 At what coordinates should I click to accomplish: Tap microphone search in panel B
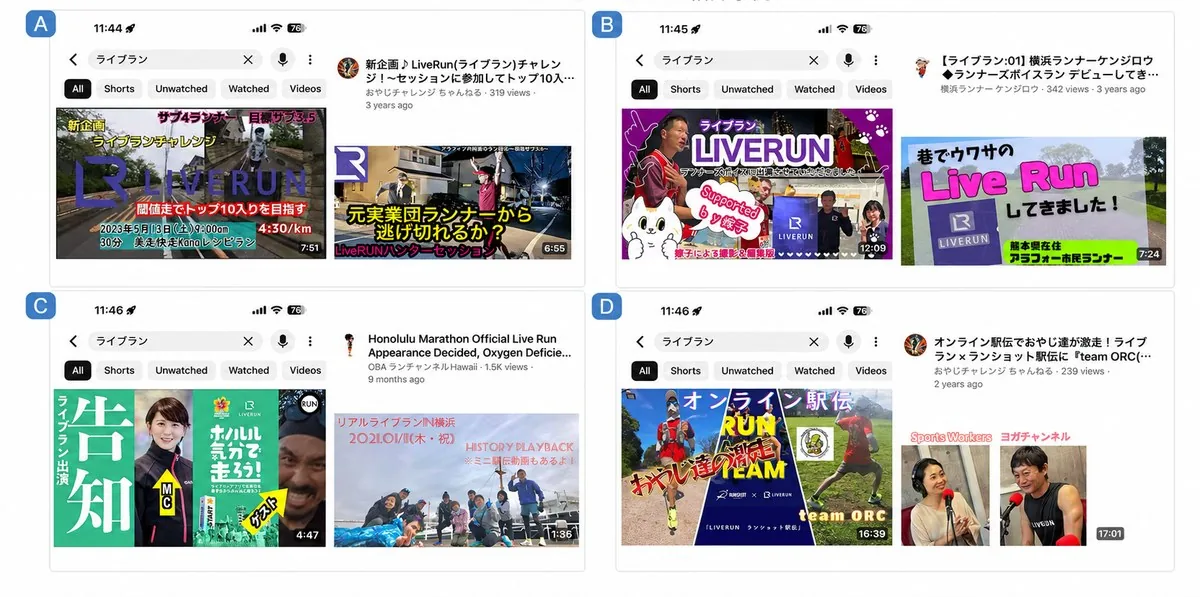(849, 60)
